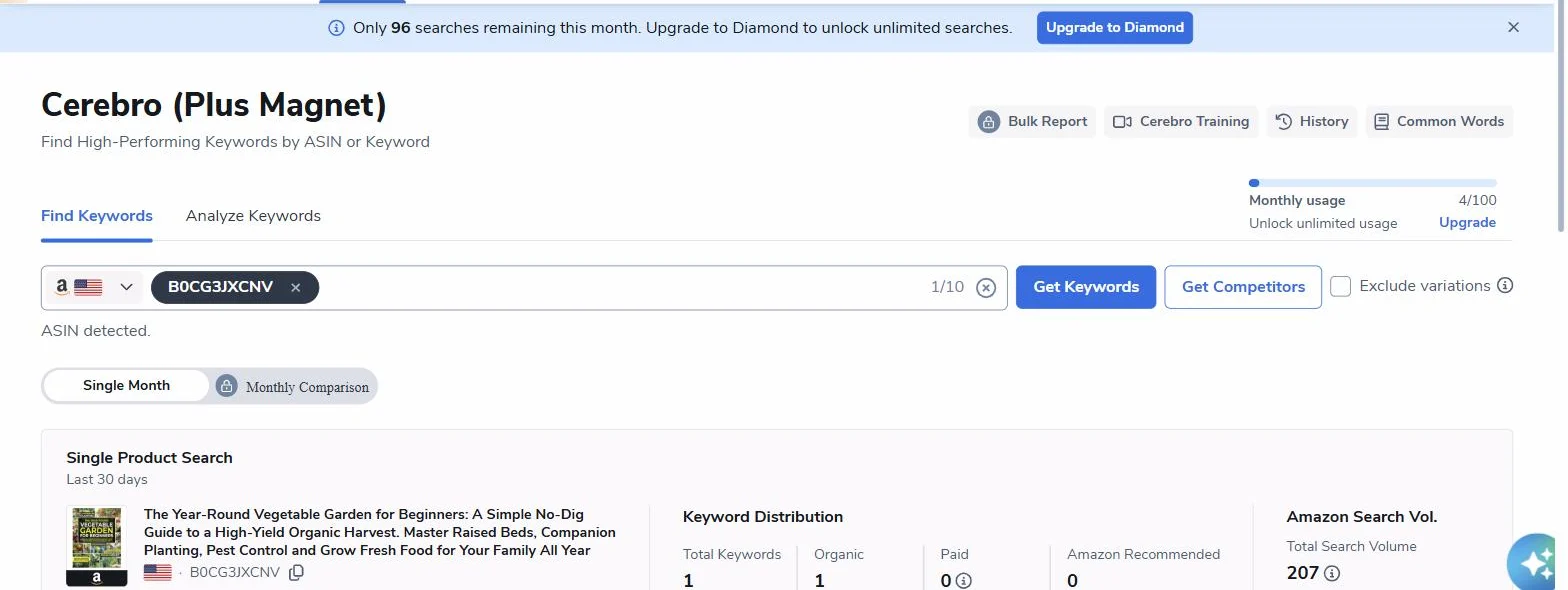1568x590 pixels.
Task: Open Cerebro Training video
Action: (x=1181, y=122)
